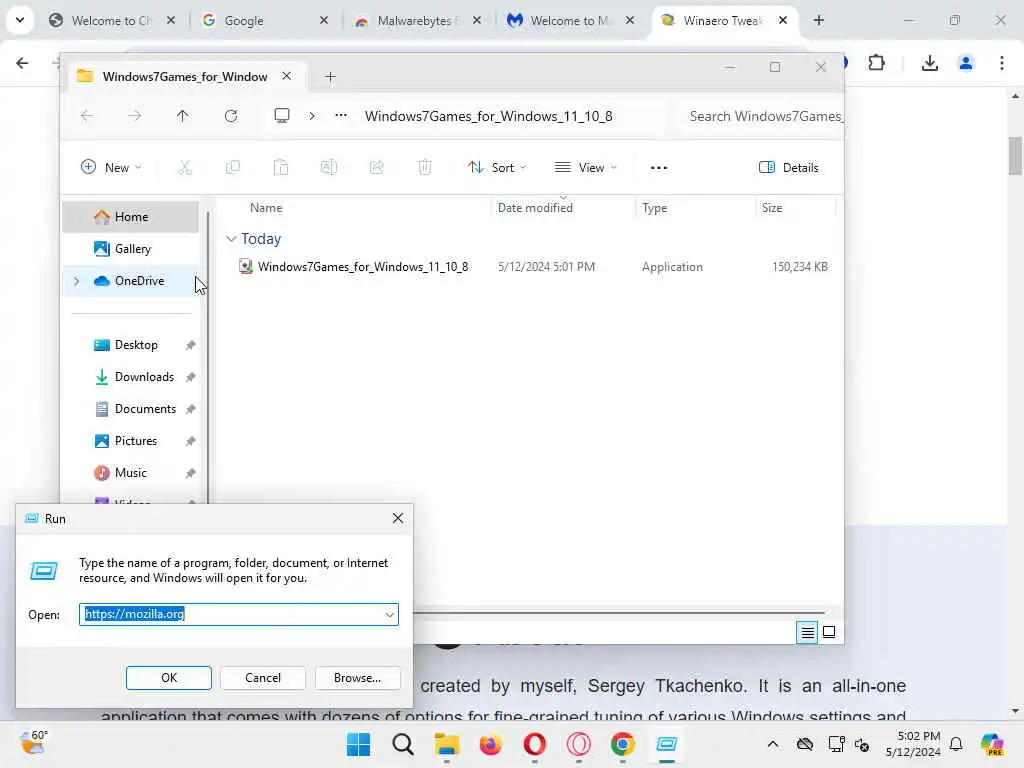The height and width of the screenshot is (768, 1024).
Task: Open Chrome extensions puzzle icon
Action: click(x=876, y=63)
